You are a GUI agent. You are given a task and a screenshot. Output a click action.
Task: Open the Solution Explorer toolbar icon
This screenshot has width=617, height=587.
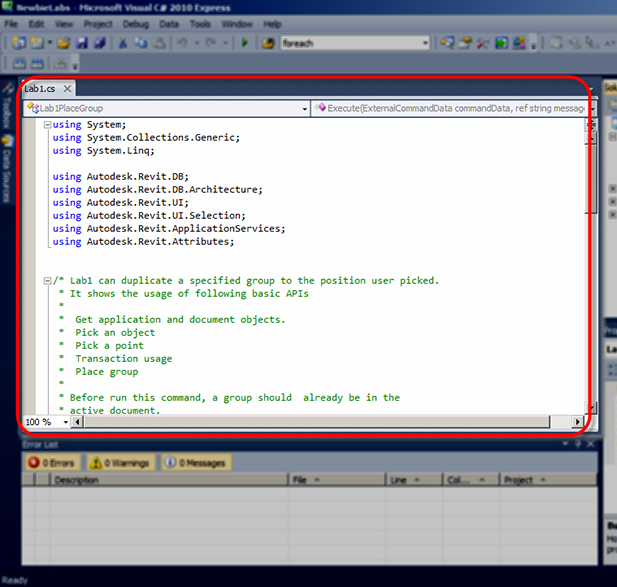447,42
